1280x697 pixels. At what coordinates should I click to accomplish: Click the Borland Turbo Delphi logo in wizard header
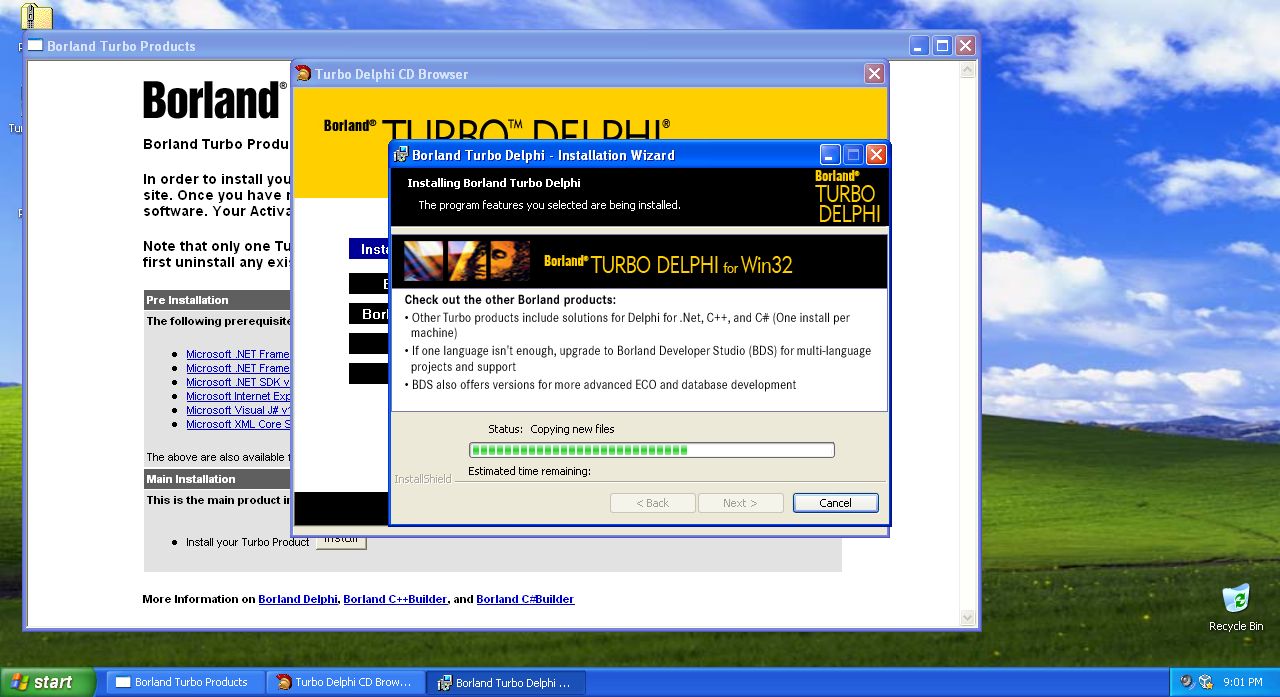pyautogui.click(x=847, y=197)
